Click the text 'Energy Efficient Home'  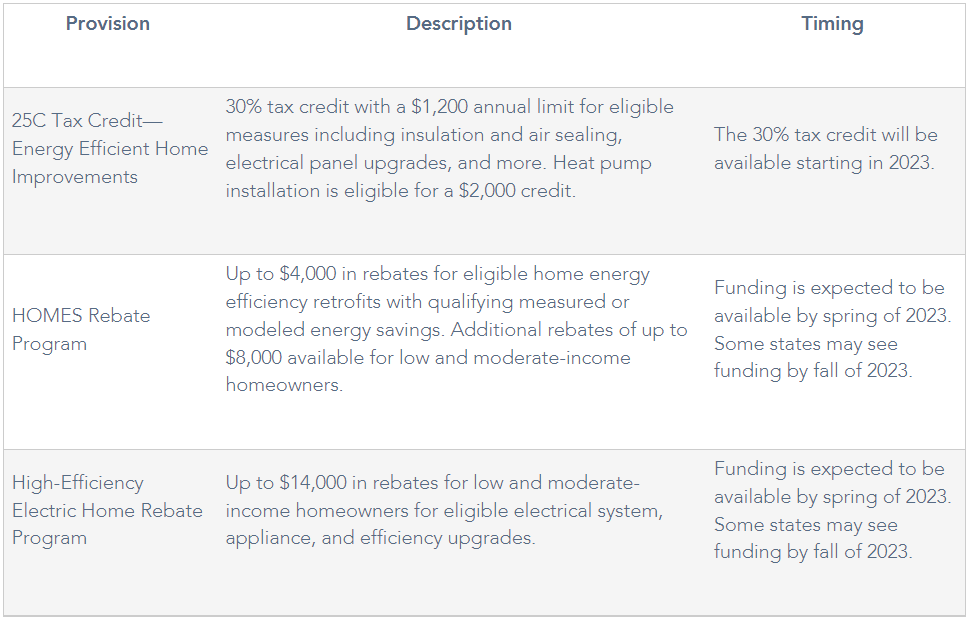(x=110, y=148)
